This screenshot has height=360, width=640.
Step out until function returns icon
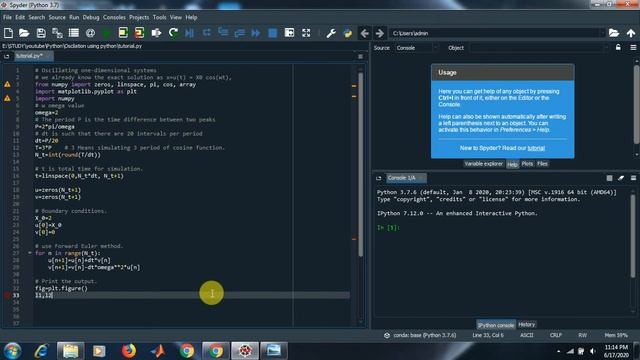240,33
